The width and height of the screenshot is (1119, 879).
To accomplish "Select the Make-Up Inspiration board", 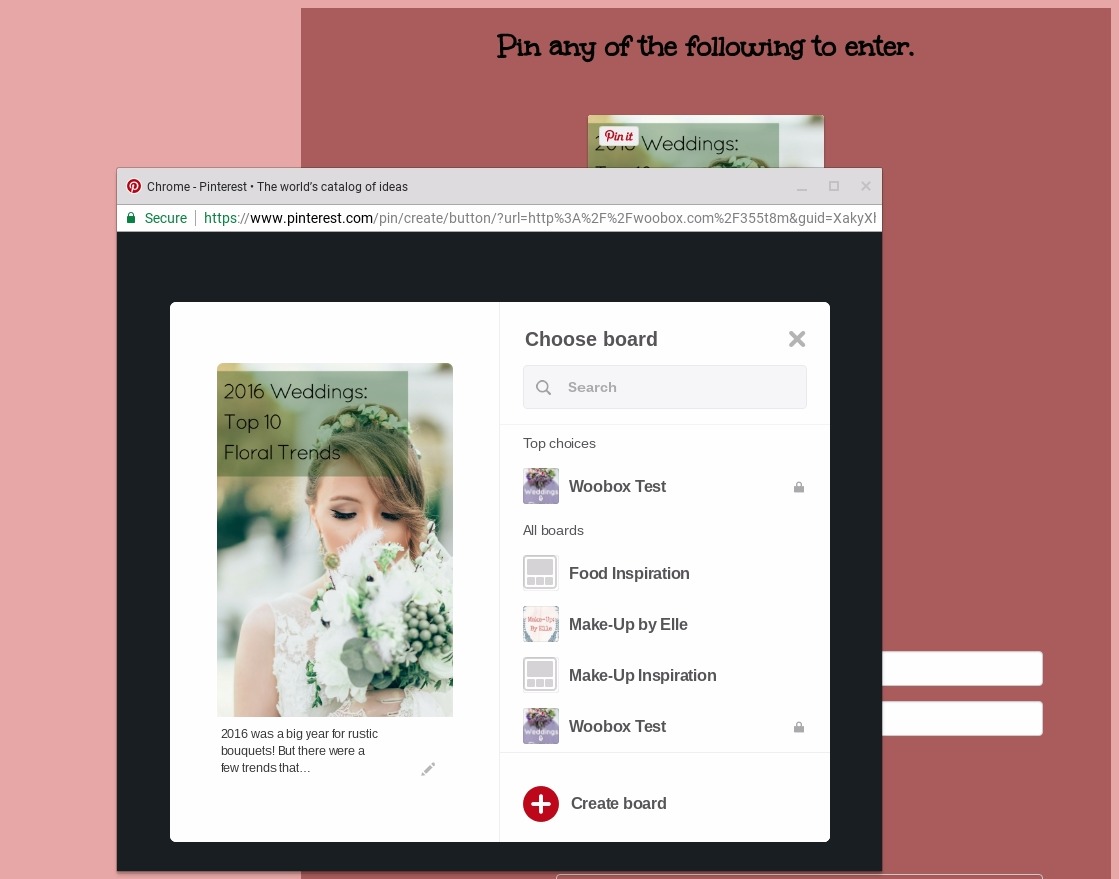I will [x=664, y=676].
